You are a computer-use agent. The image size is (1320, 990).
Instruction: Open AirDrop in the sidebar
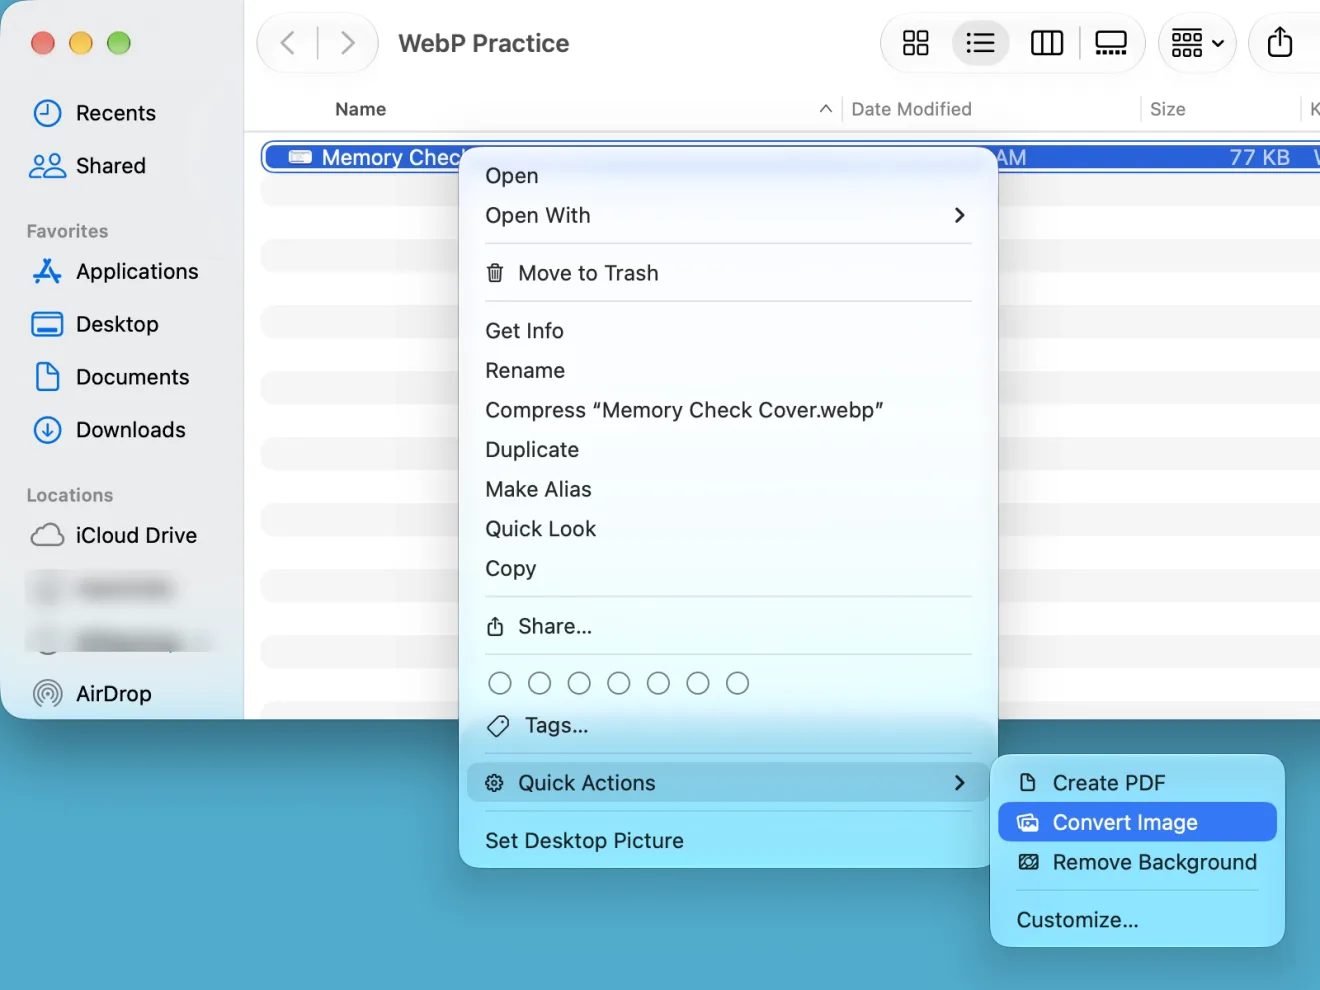(92, 693)
